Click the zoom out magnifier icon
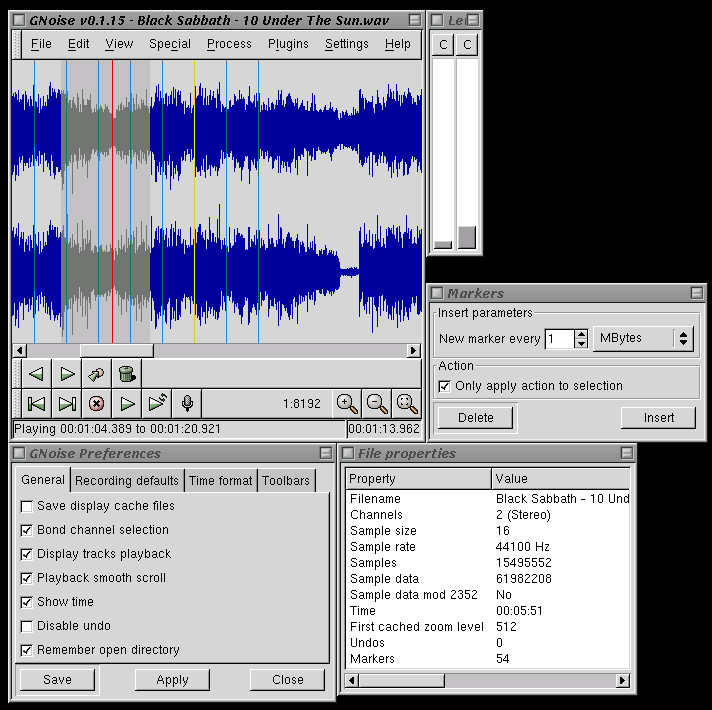Image resolution: width=712 pixels, height=710 pixels. tap(377, 403)
